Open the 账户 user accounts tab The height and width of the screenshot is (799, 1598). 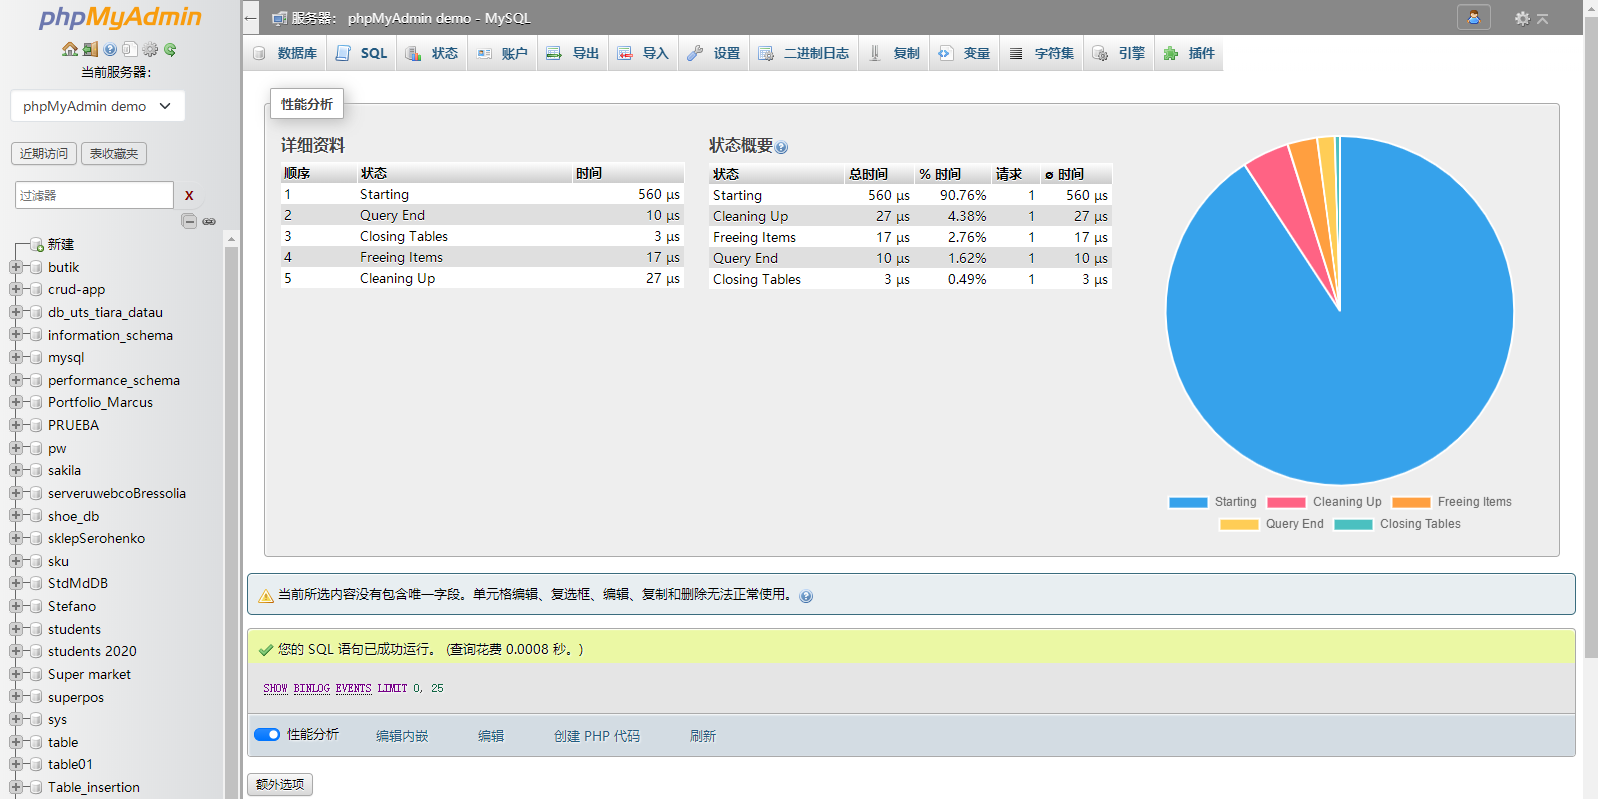click(502, 53)
